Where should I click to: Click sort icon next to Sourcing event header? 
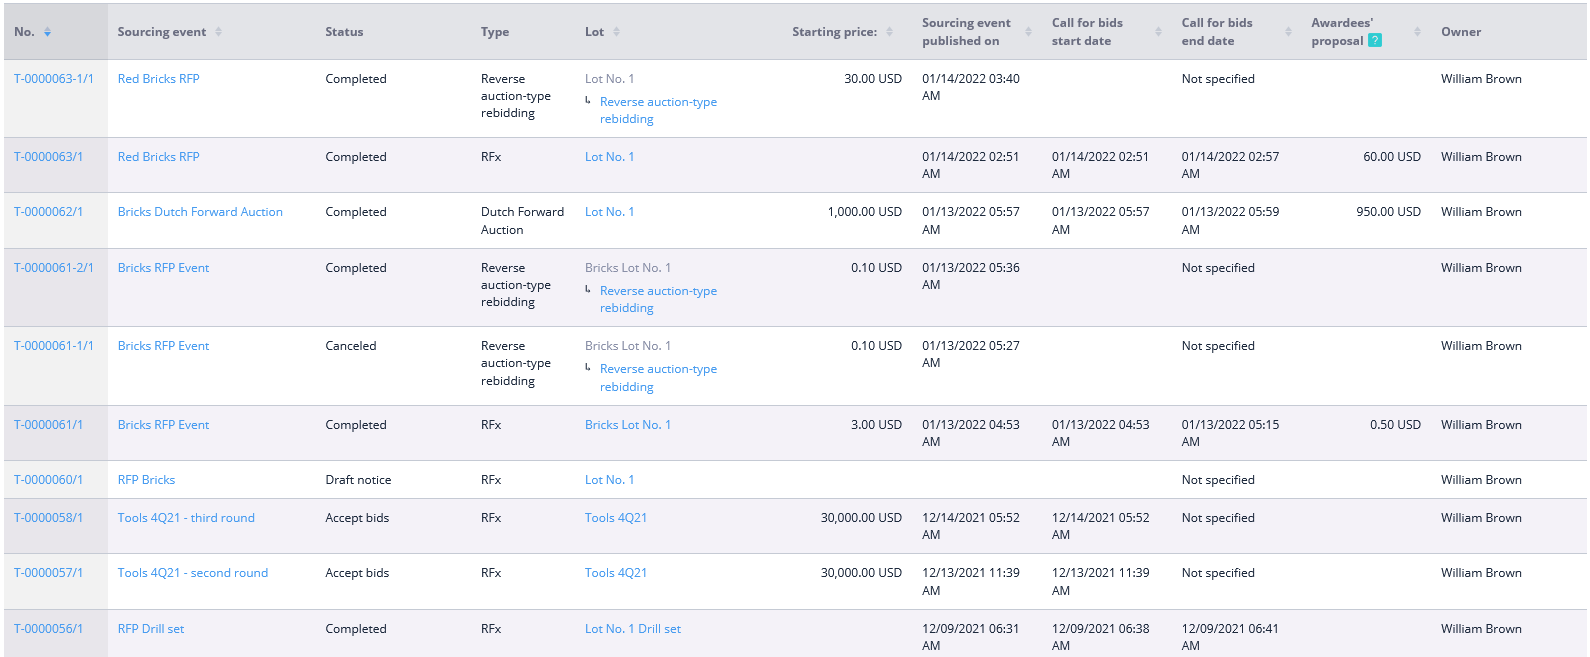click(218, 32)
